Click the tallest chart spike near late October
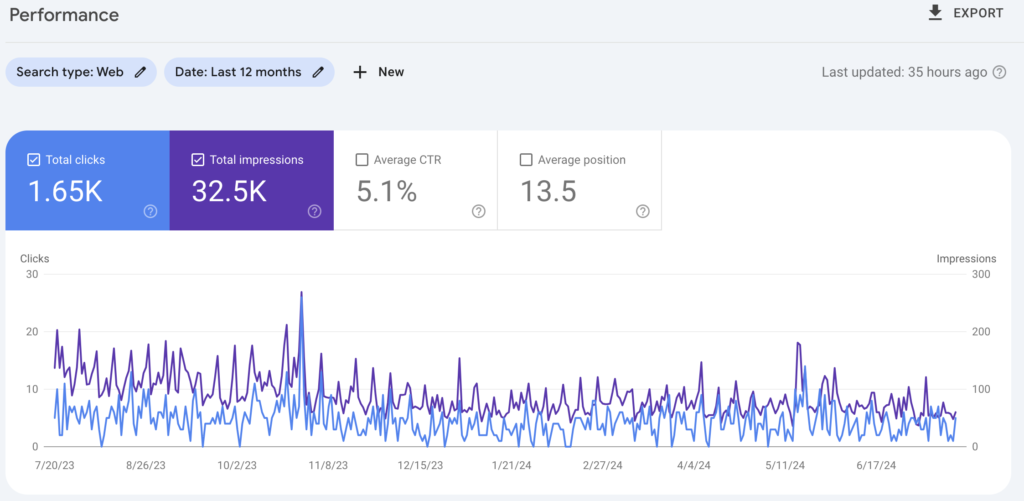 tap(301, 293)
